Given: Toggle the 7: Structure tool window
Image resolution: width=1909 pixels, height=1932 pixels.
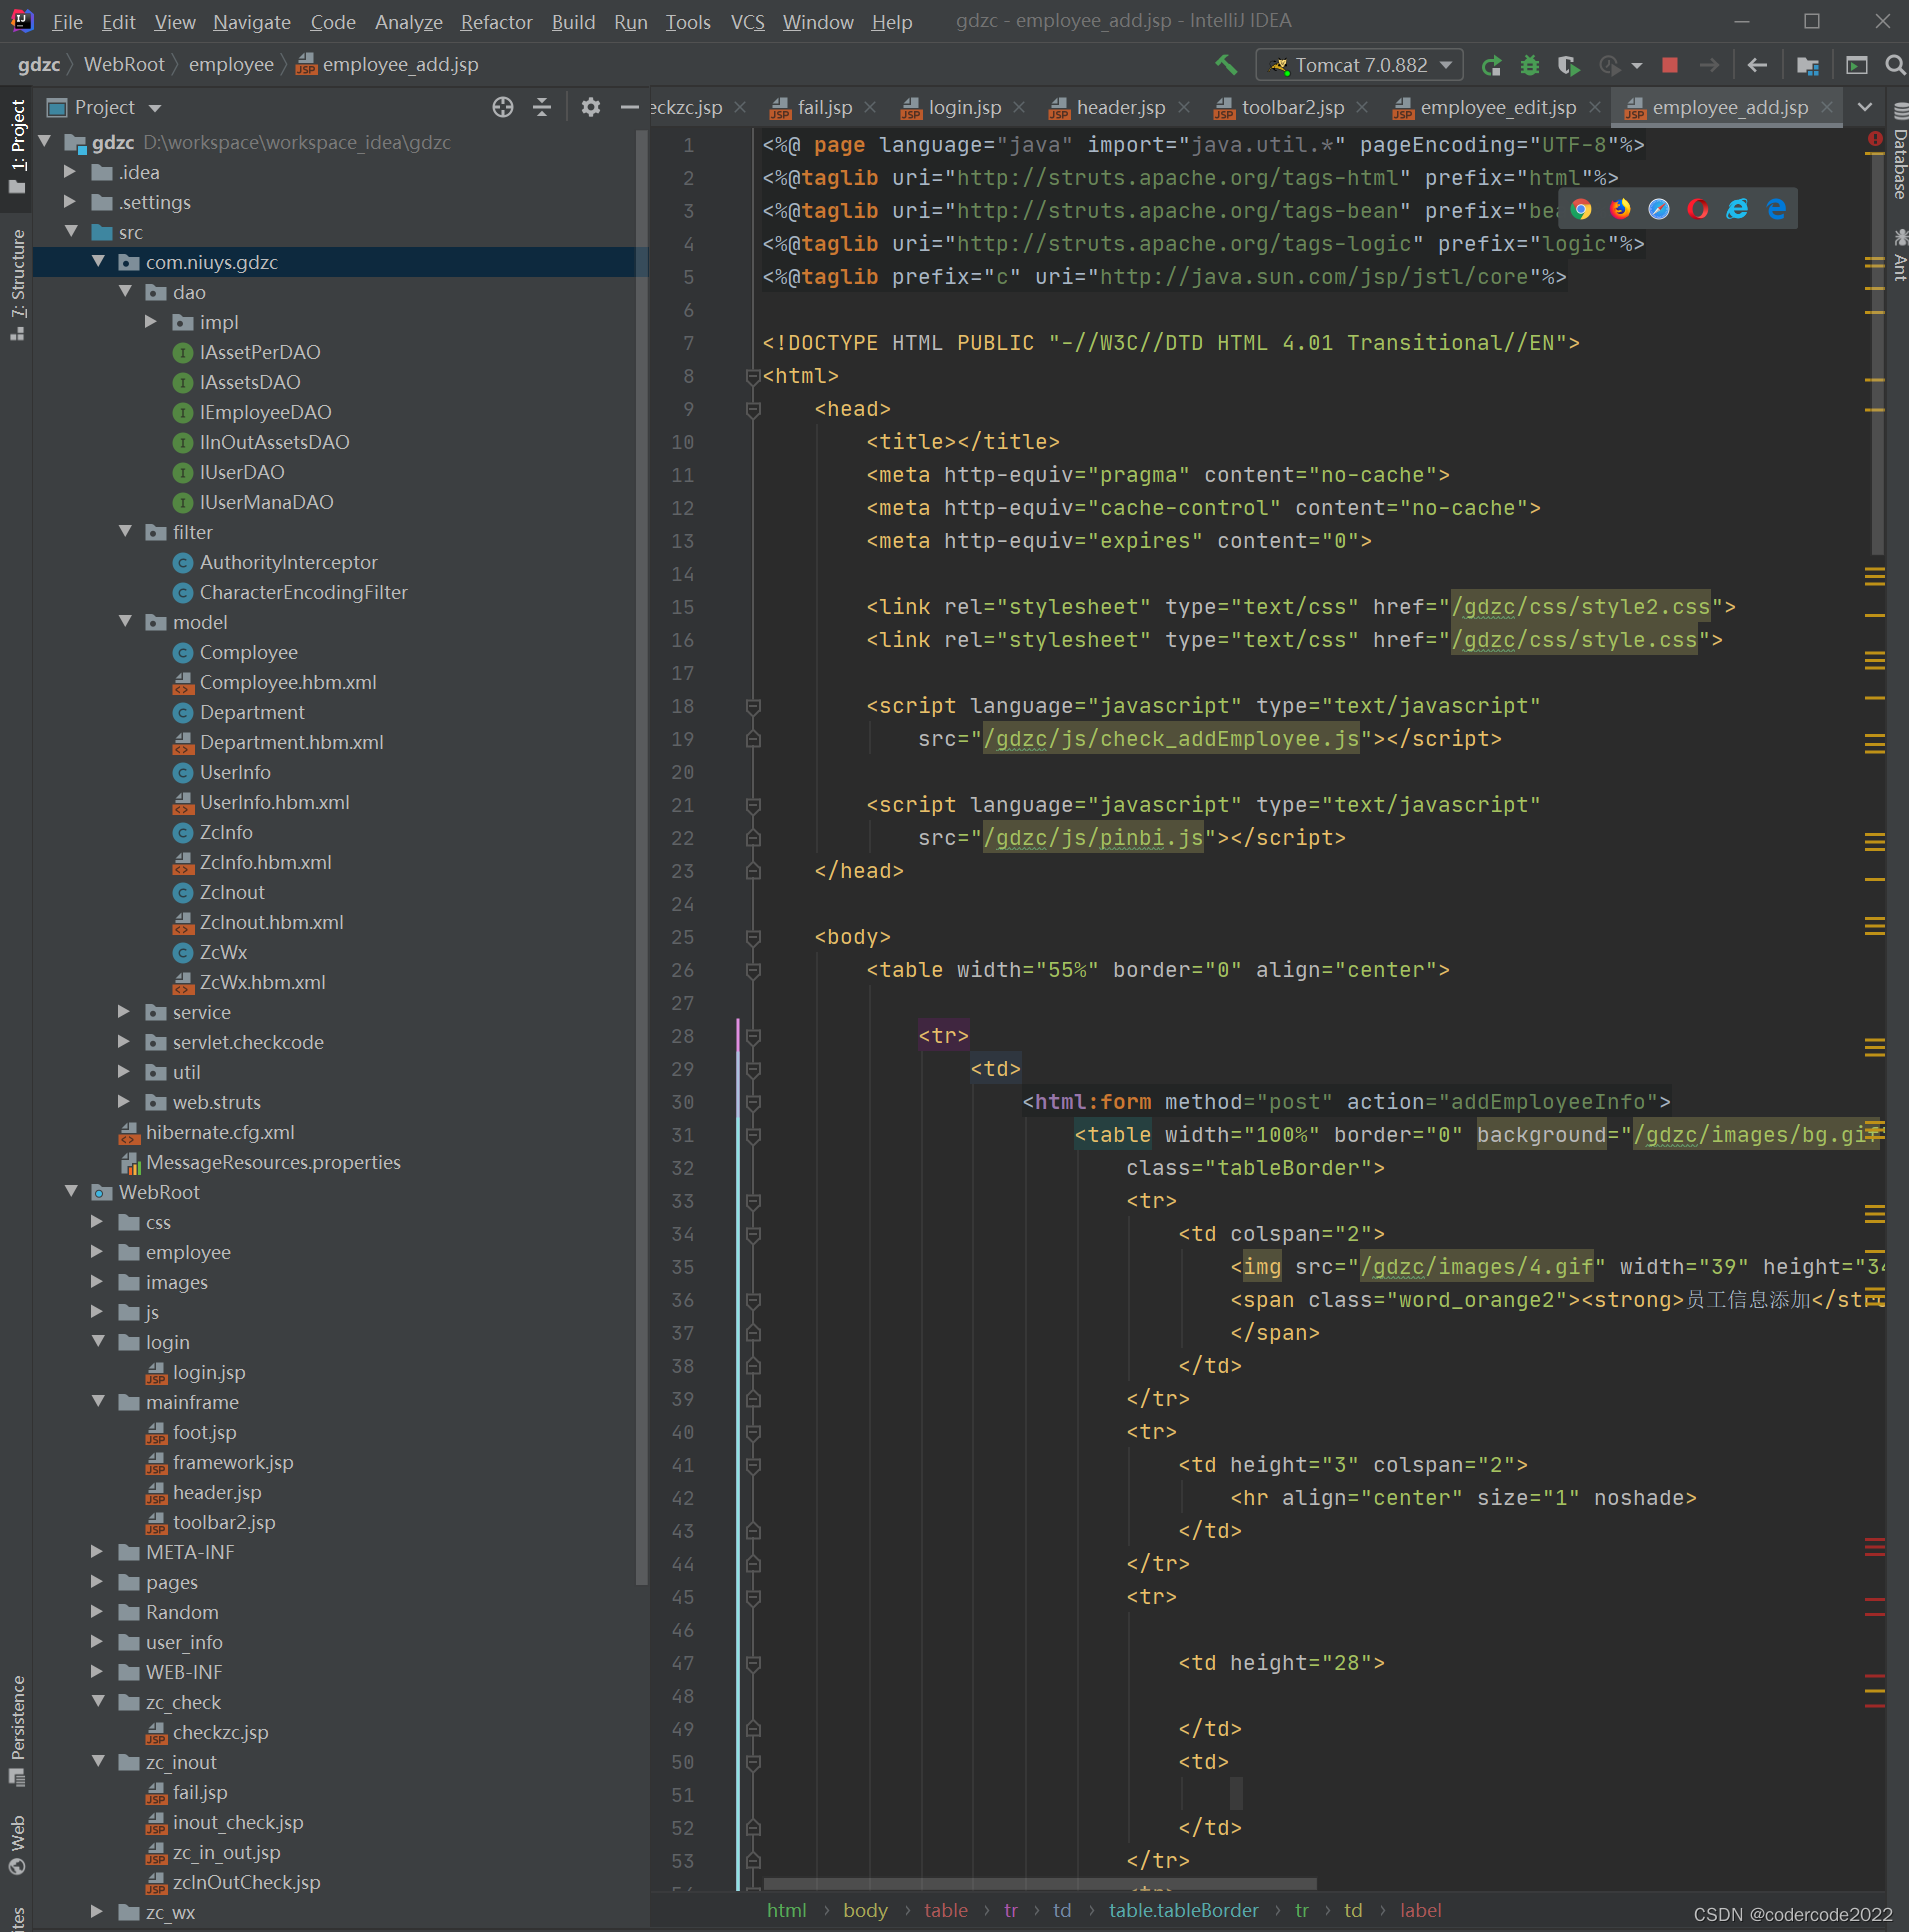Looking at the screenshot, I should point(17,285).
